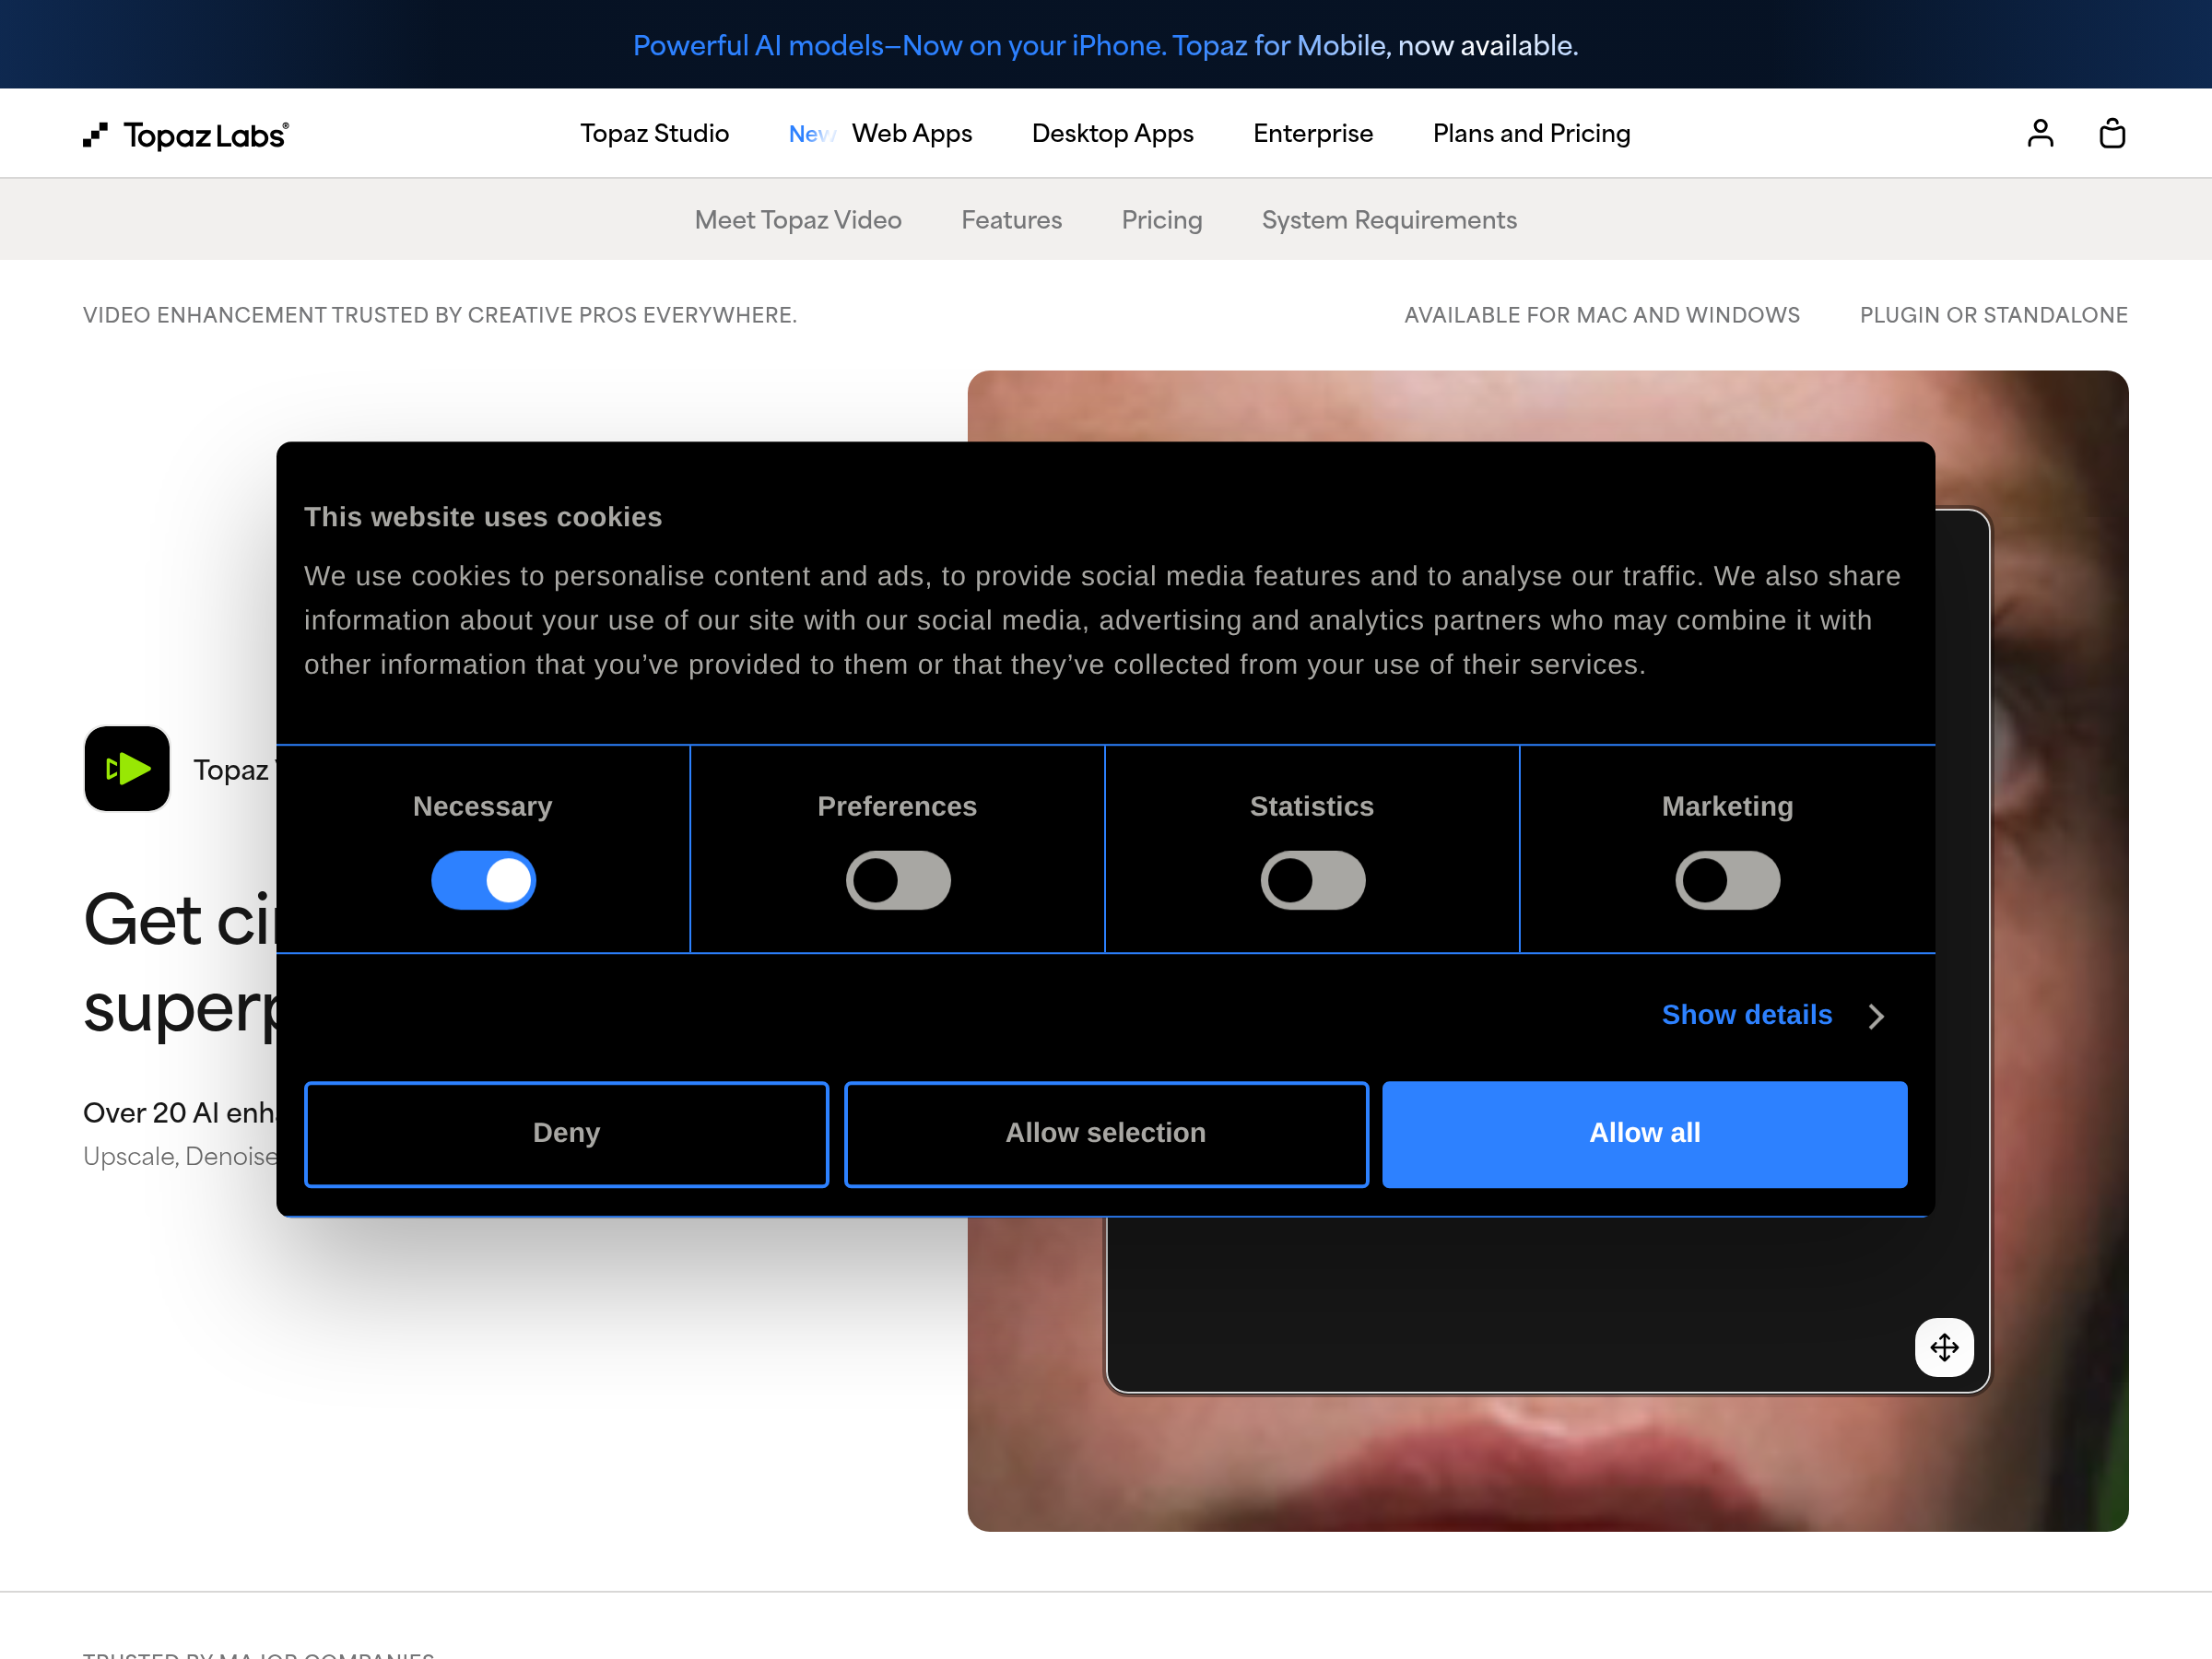Click the move arrows icon on preview
This screenshot has width=2212, height=1659.
click(1944, 1347)
